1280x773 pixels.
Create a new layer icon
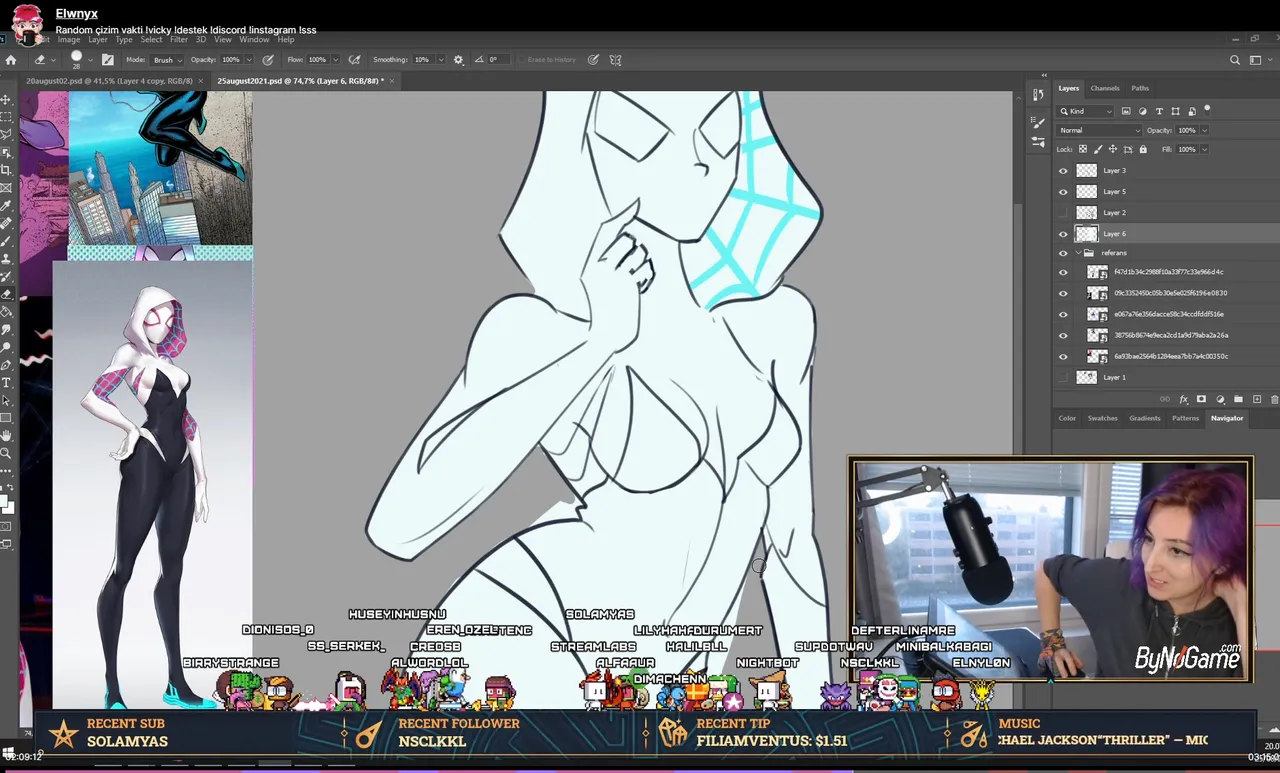pos(1257,399)
